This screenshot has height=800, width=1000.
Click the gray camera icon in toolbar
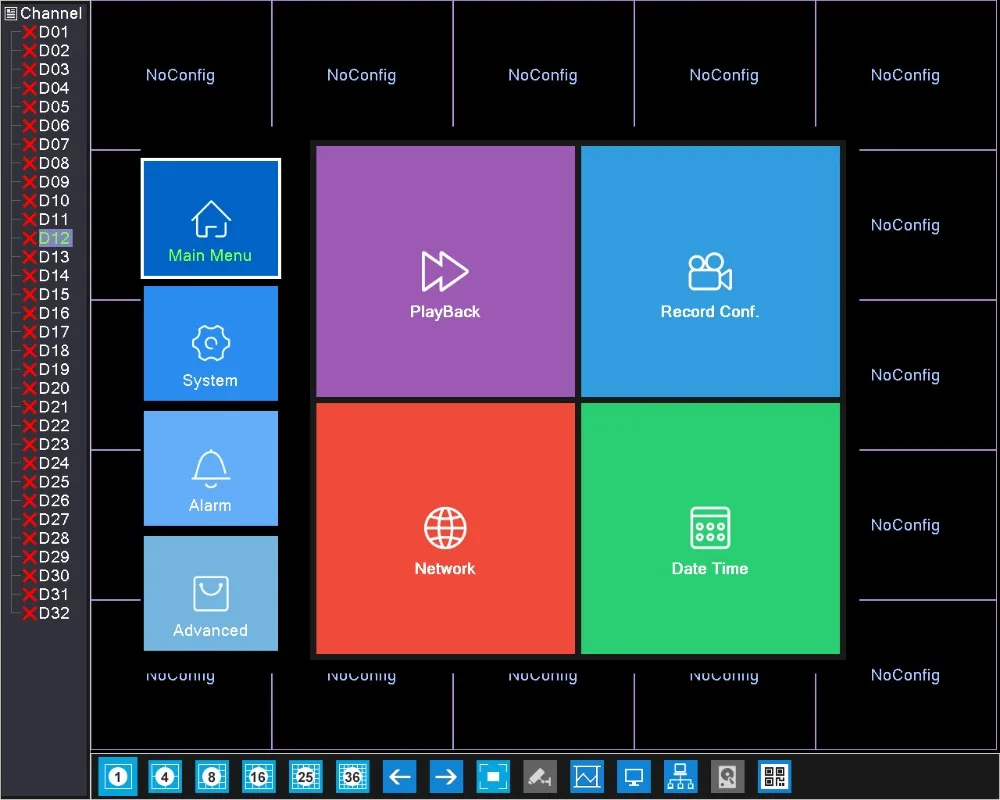tap(540, 776)
